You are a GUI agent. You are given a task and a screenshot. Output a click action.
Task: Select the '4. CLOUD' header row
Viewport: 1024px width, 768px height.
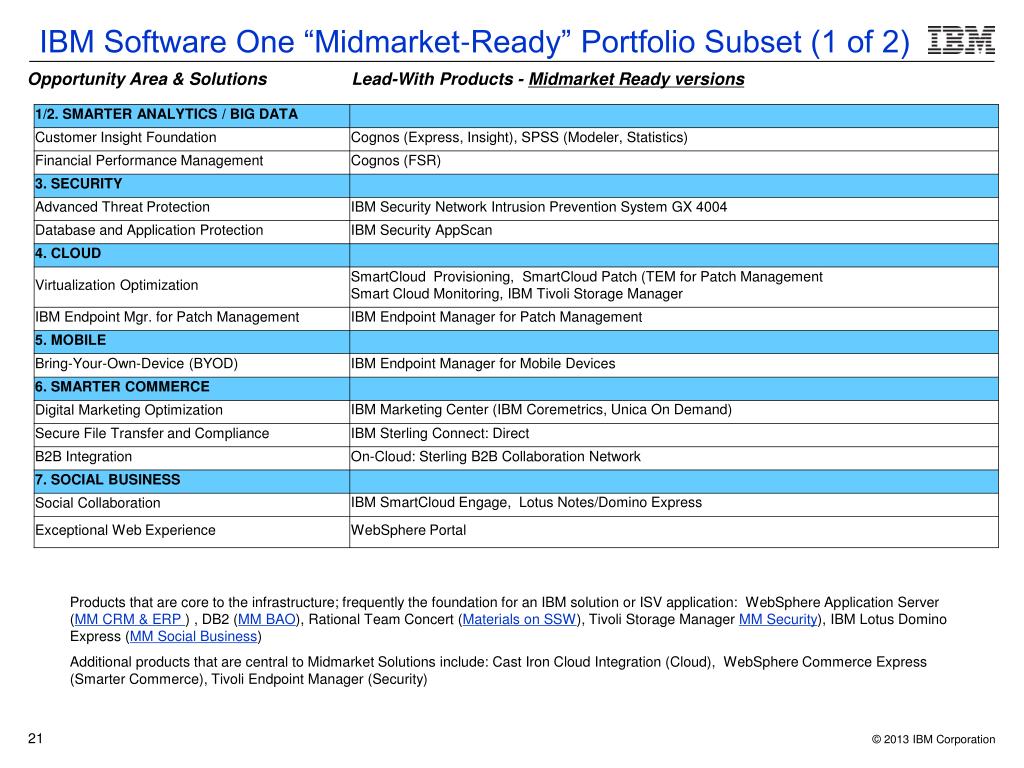point(516,255)
